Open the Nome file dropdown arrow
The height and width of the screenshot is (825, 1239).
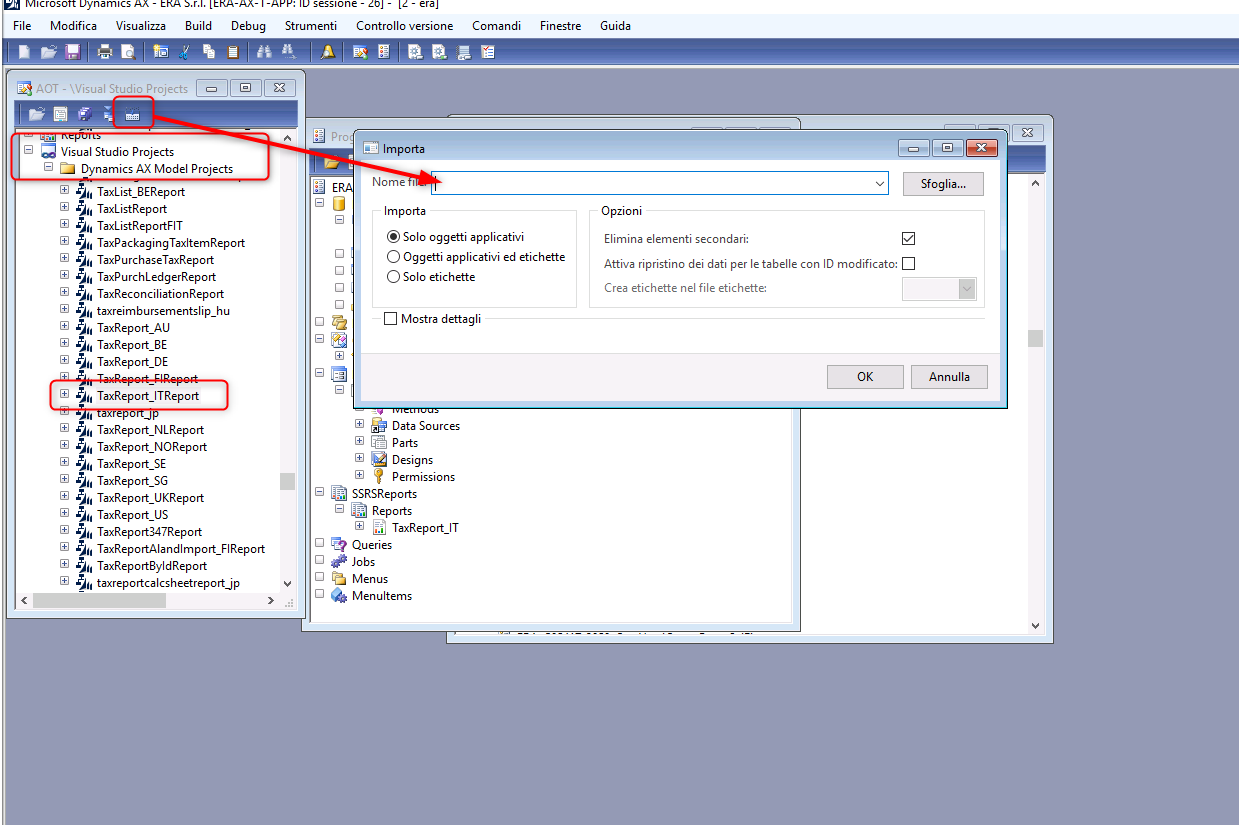click(x=878, y=183)
